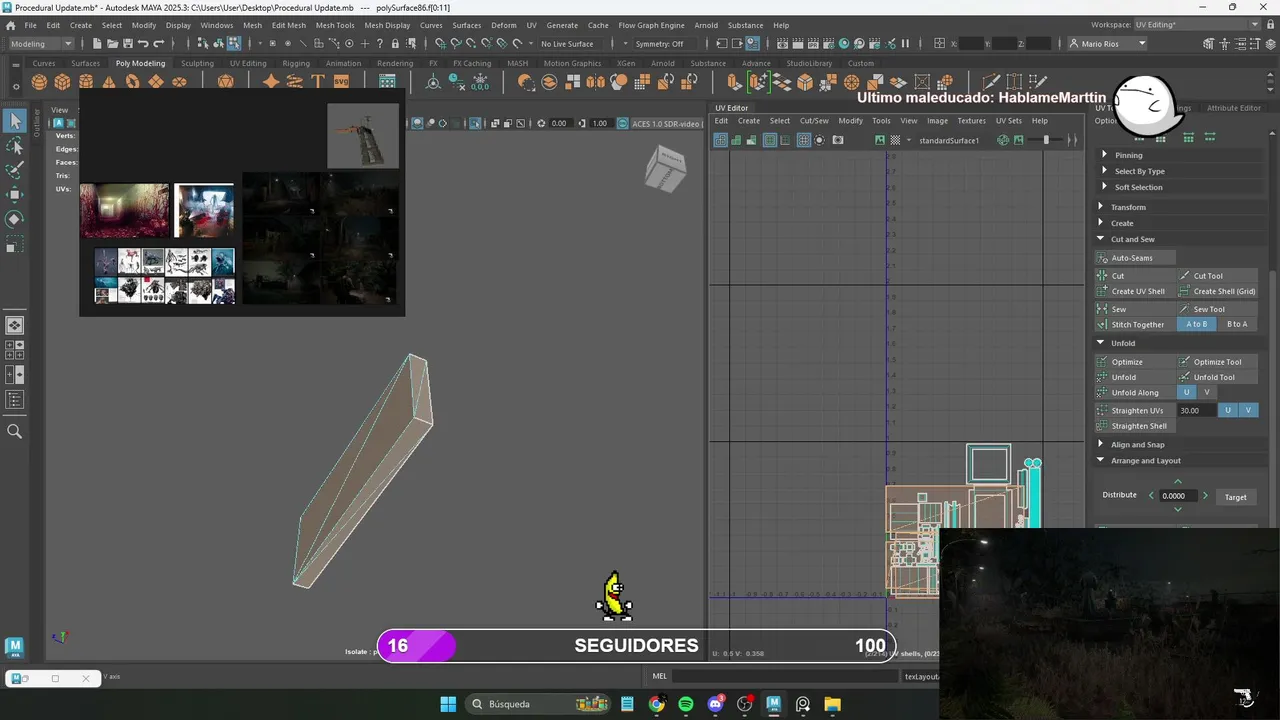1280x720 pixels.
Task: Open the Deform menu
Action: (x=504, y=25)
